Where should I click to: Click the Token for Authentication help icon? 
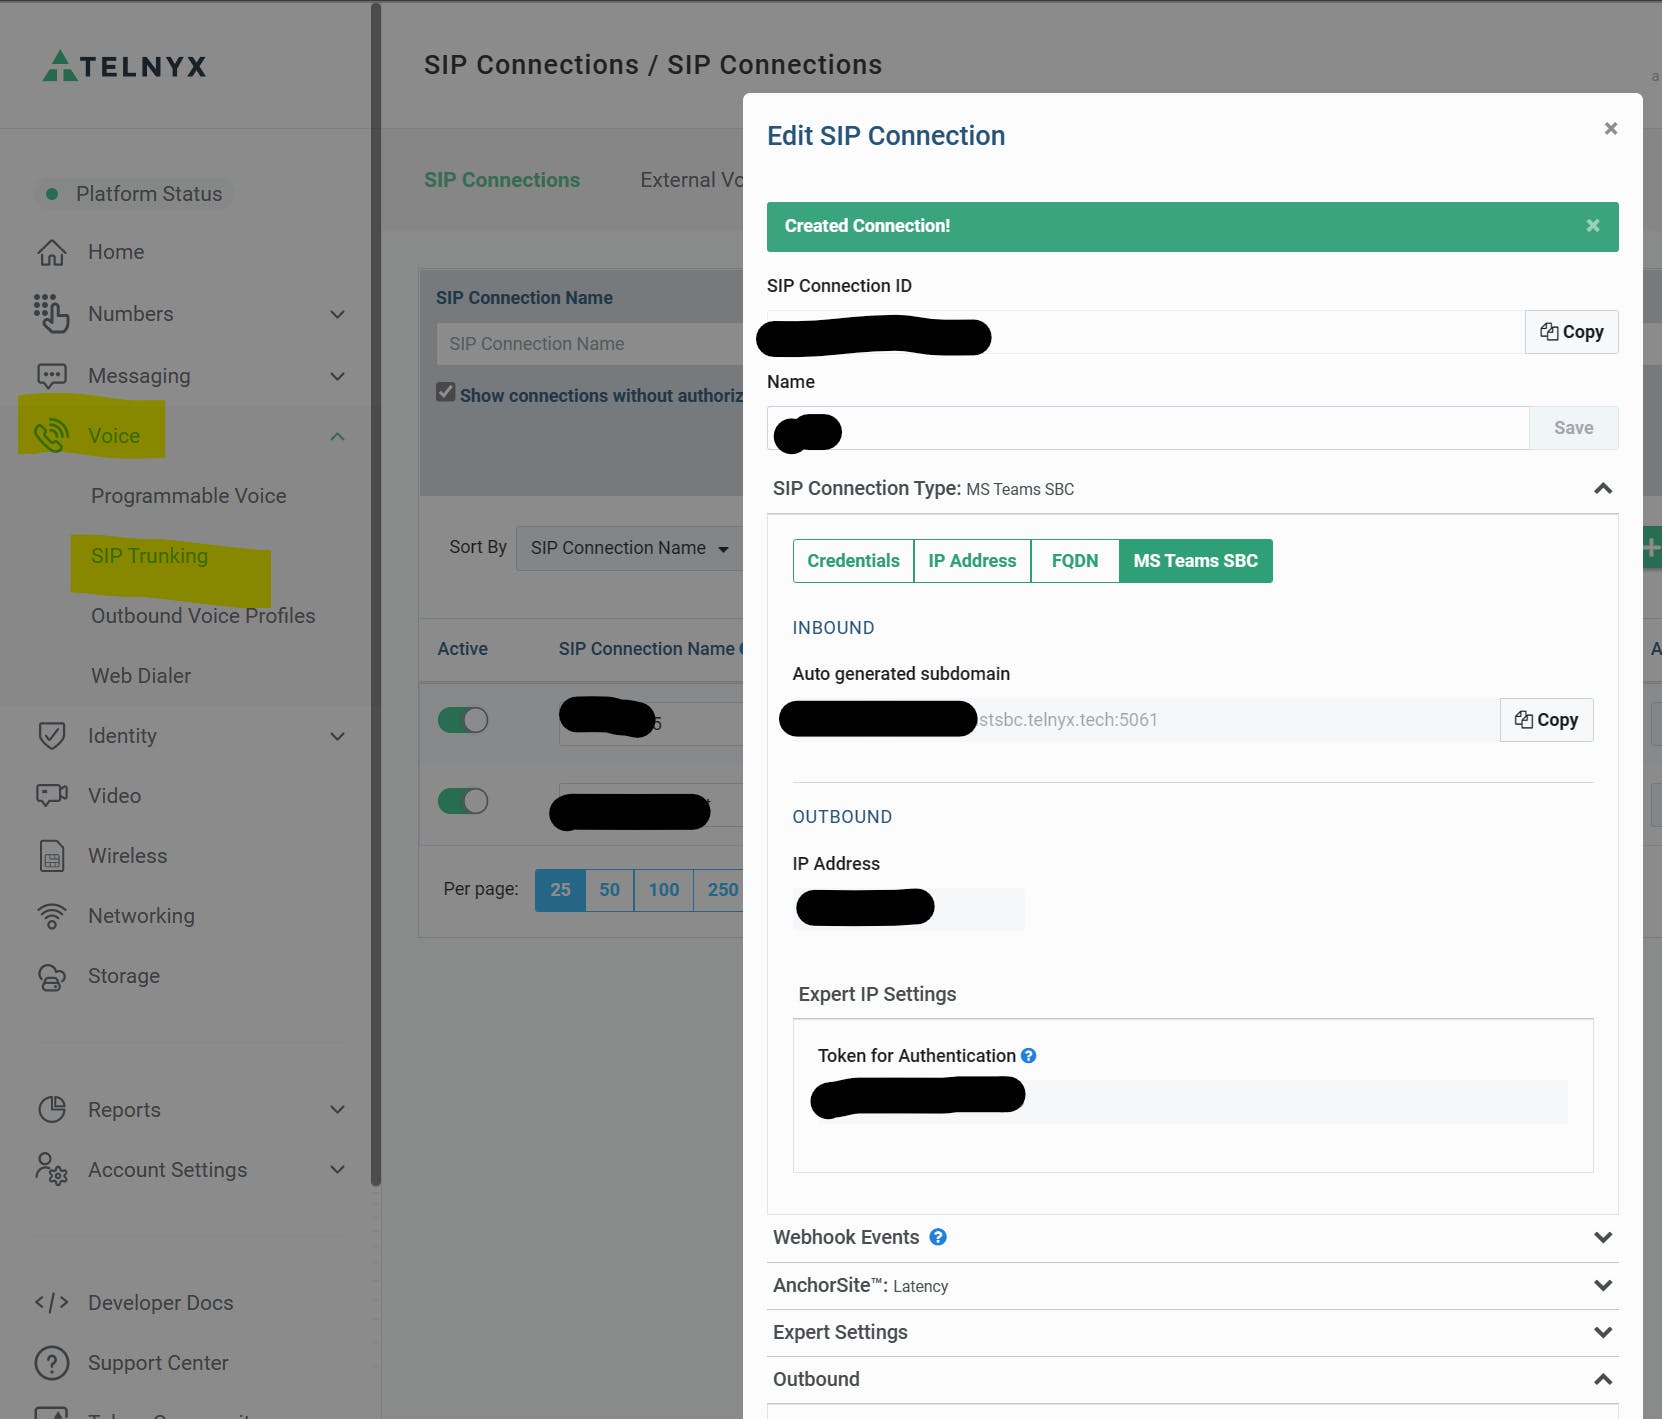coord(1028,1055)
